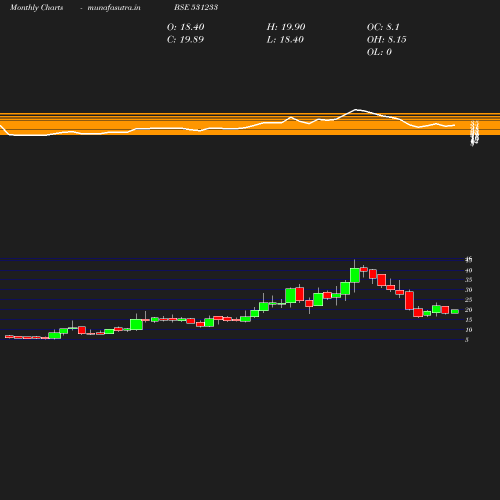
Task: Click the 'OC: 8.1' value
Action: tap(383, 27)
